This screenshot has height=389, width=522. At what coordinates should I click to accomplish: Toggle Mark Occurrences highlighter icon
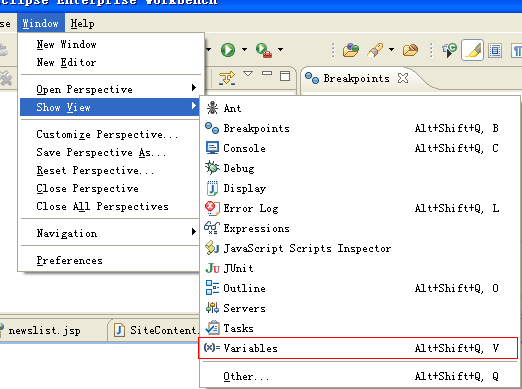tap(473, 50)
